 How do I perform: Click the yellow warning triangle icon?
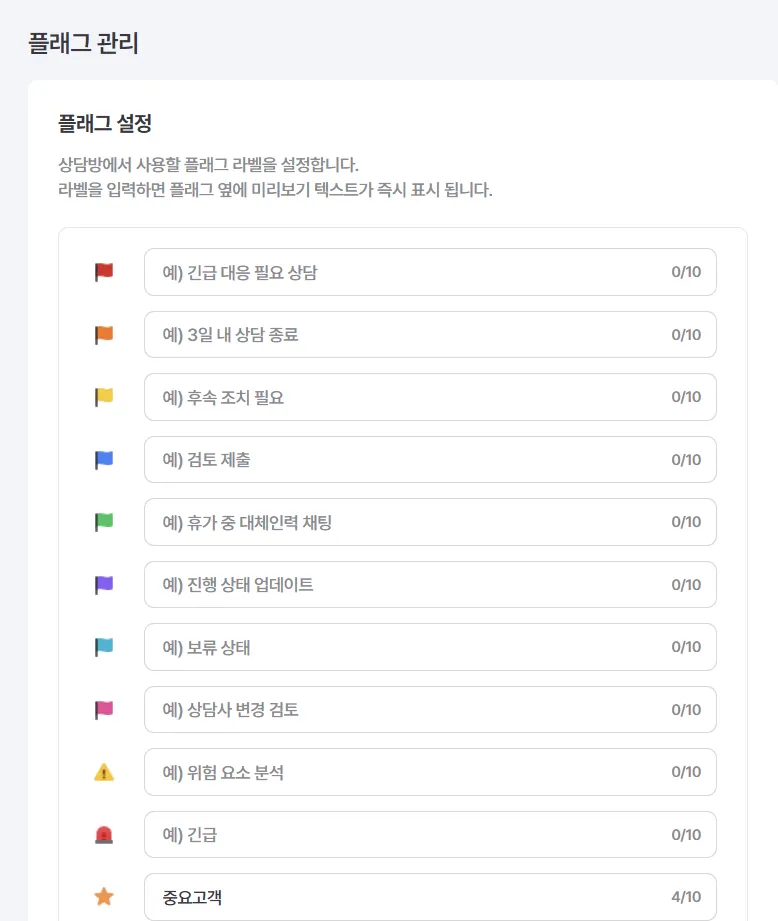pos(104,772)
